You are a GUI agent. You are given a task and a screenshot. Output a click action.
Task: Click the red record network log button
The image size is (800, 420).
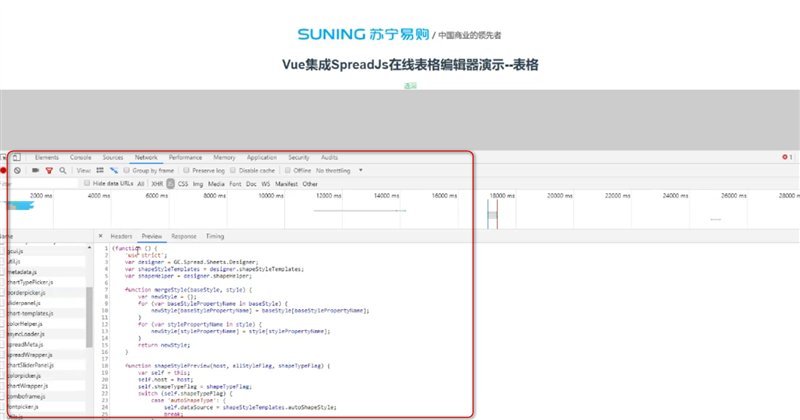pos(4,171)
